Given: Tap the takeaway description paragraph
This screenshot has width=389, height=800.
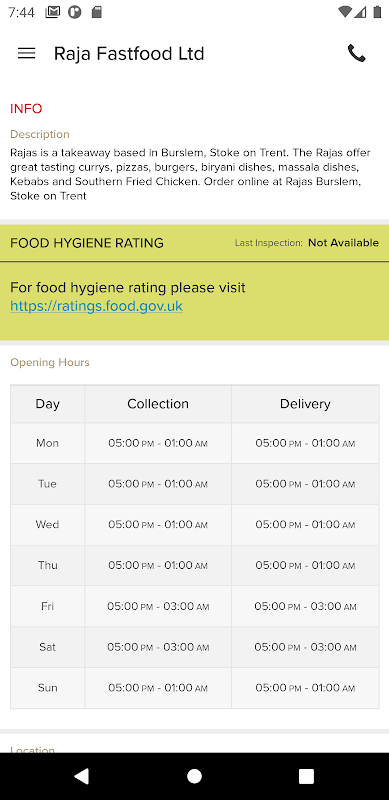Looking at the screenshot, I should 190,174.
